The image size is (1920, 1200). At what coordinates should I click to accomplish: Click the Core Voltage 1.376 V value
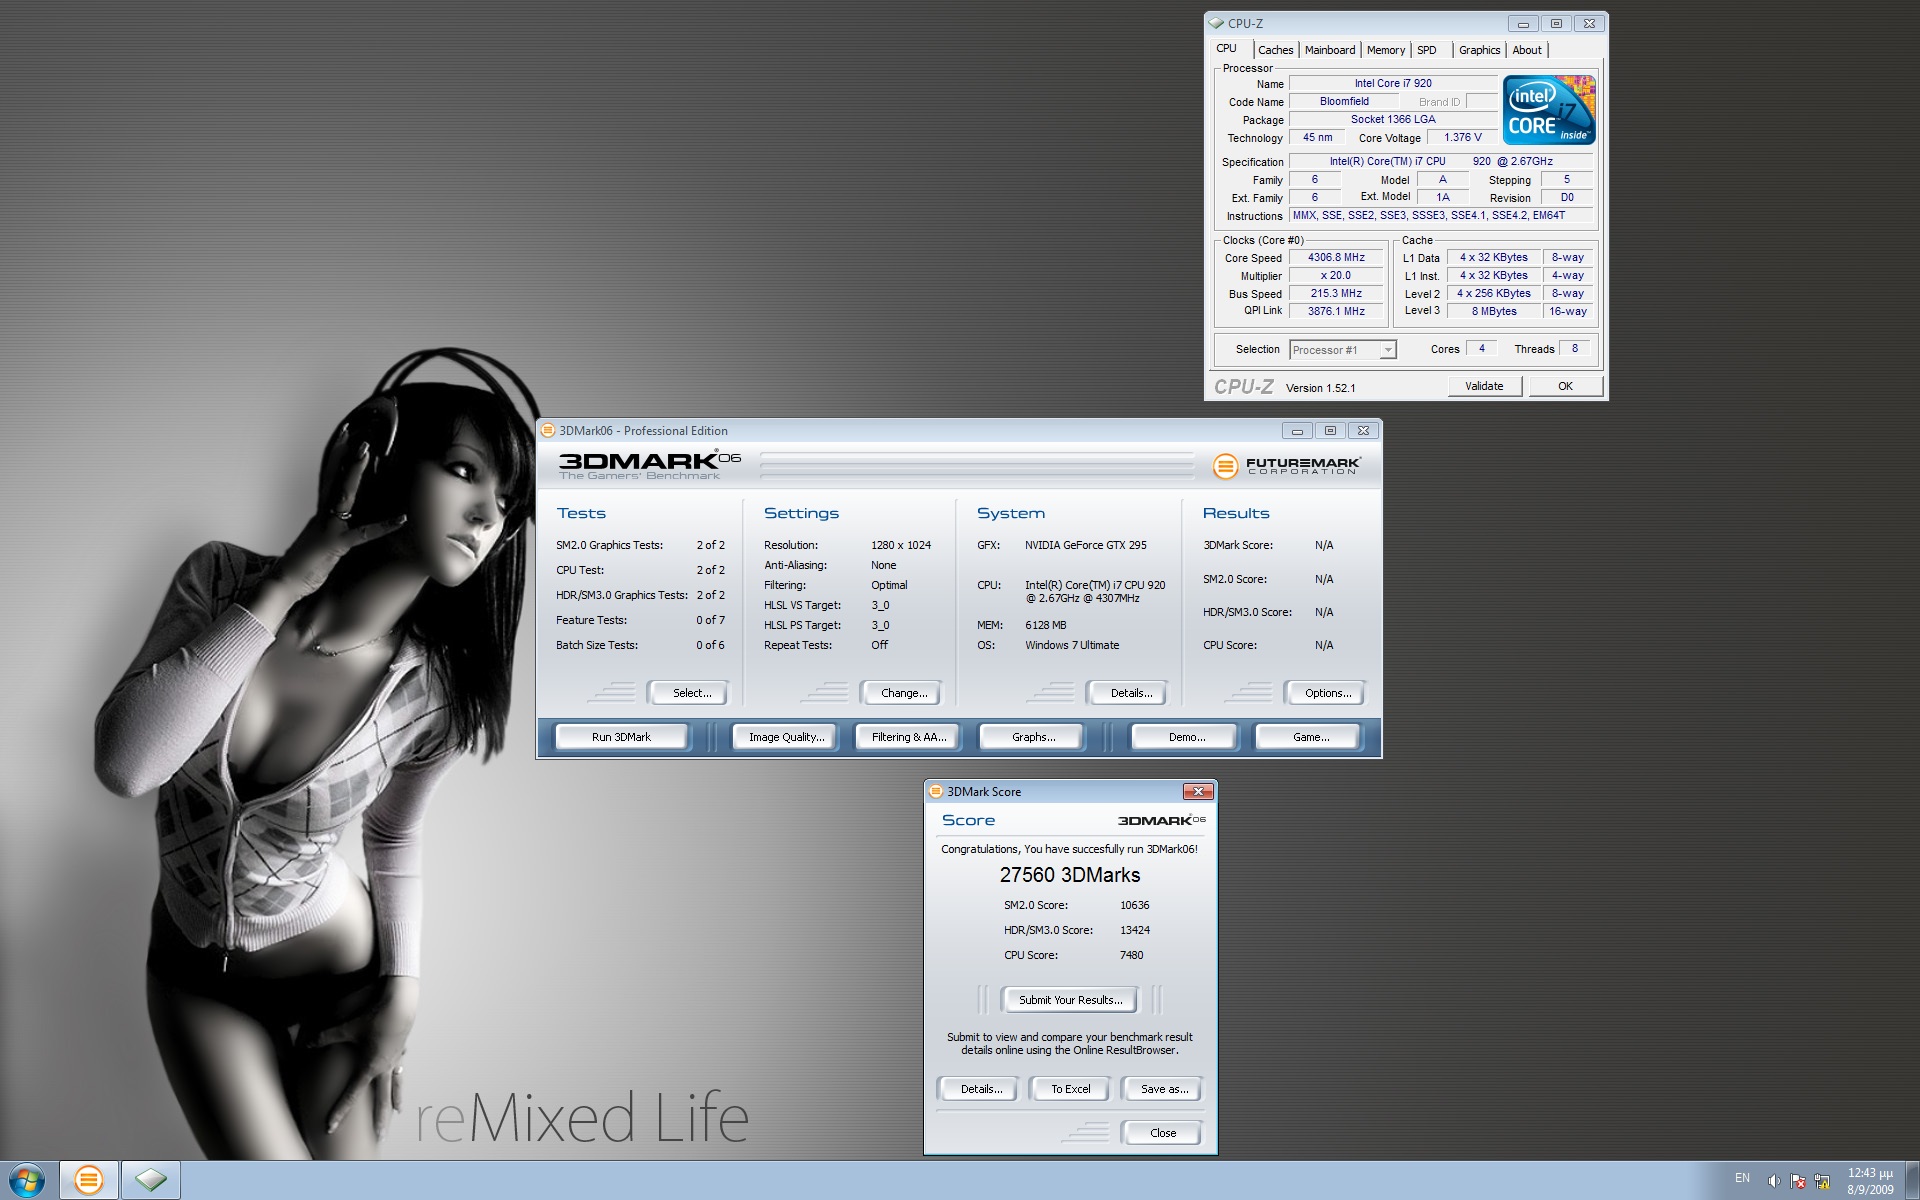[1462, 138]
